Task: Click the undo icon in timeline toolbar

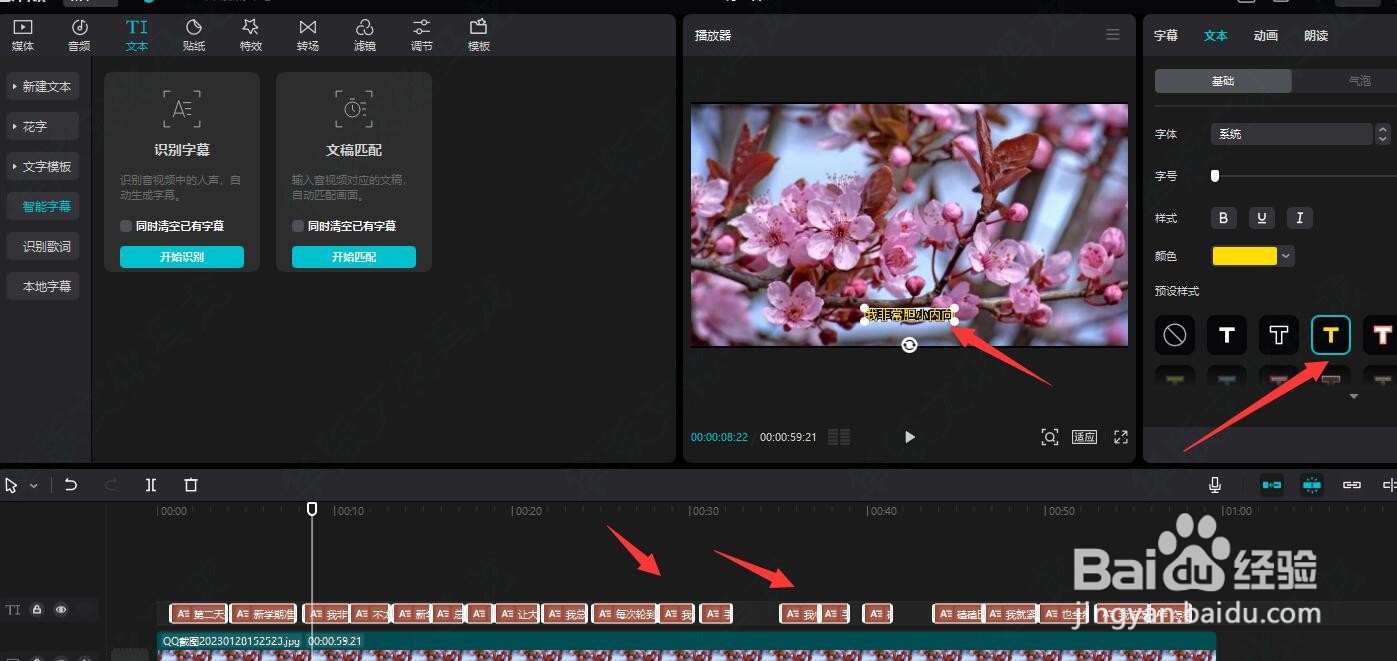Action: 71,485
